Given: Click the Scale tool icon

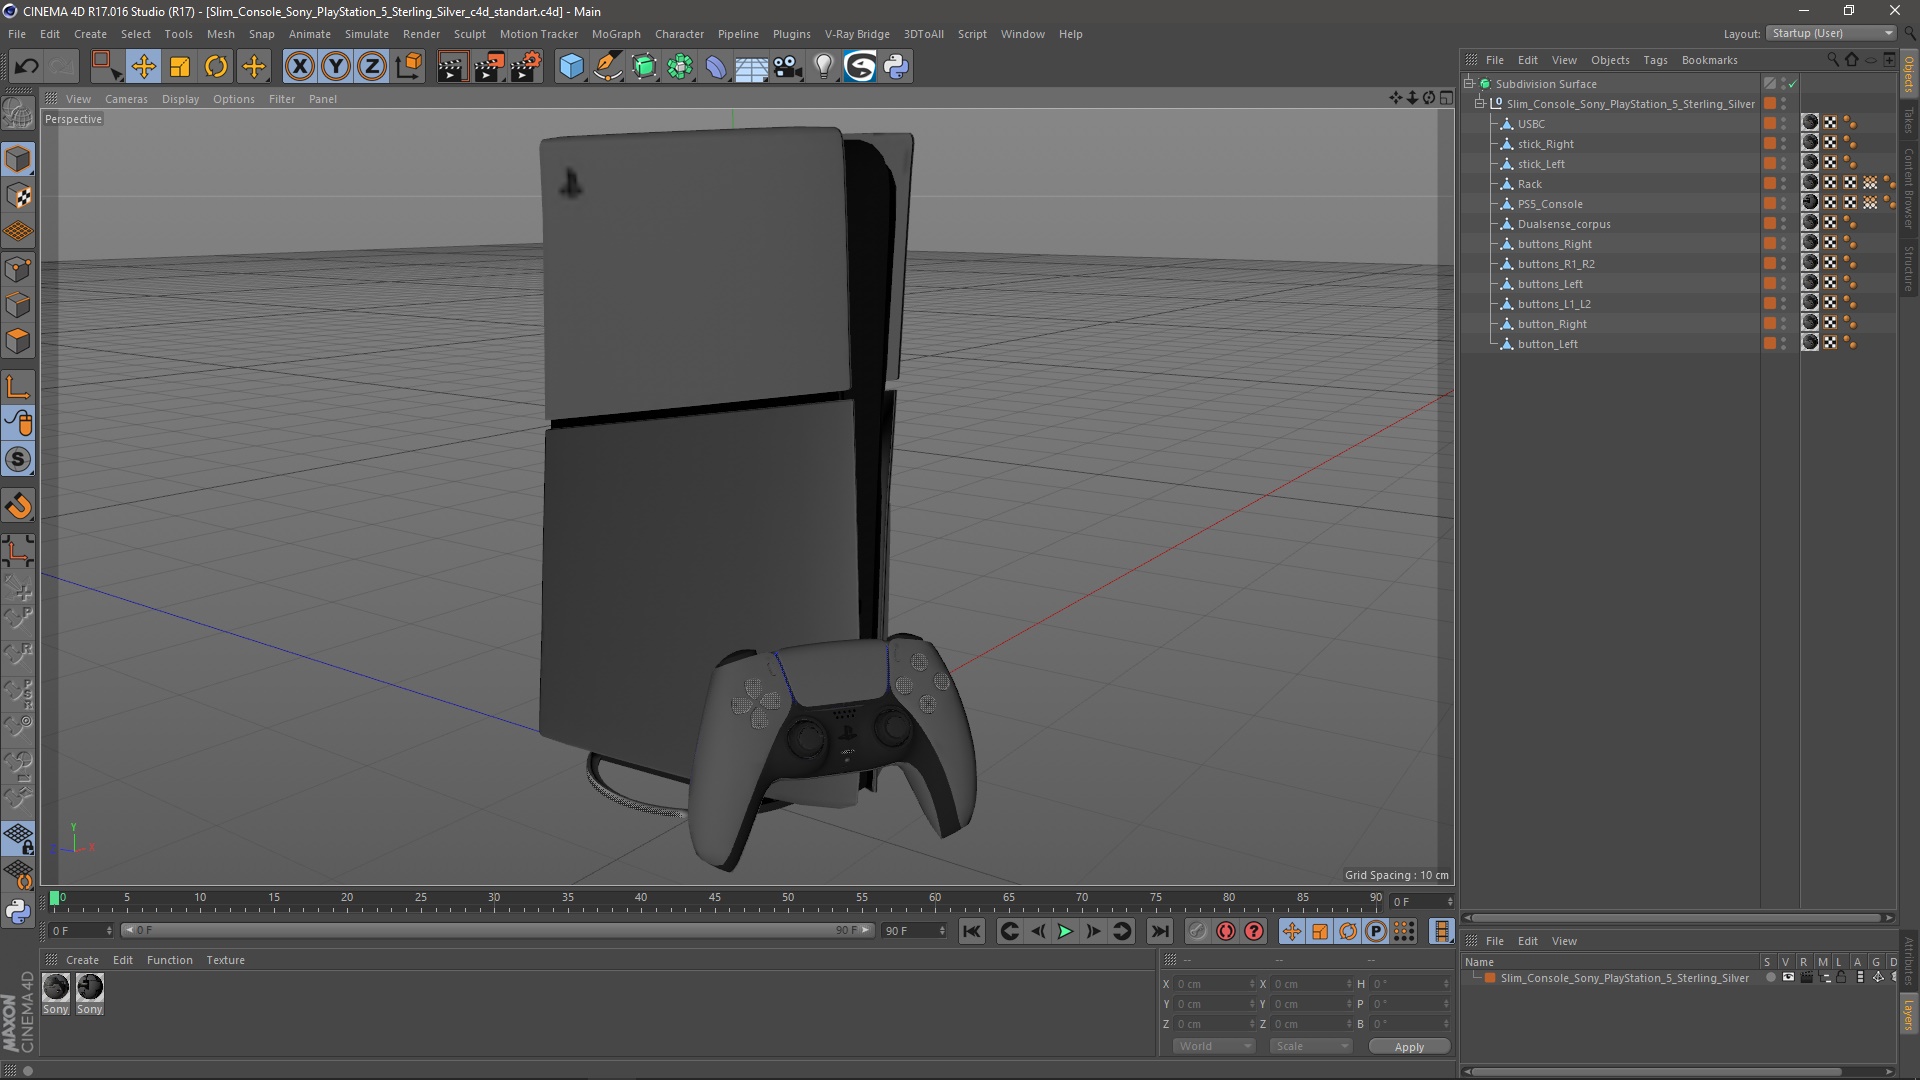Looking at the screenshot, I should pos(180,67).
